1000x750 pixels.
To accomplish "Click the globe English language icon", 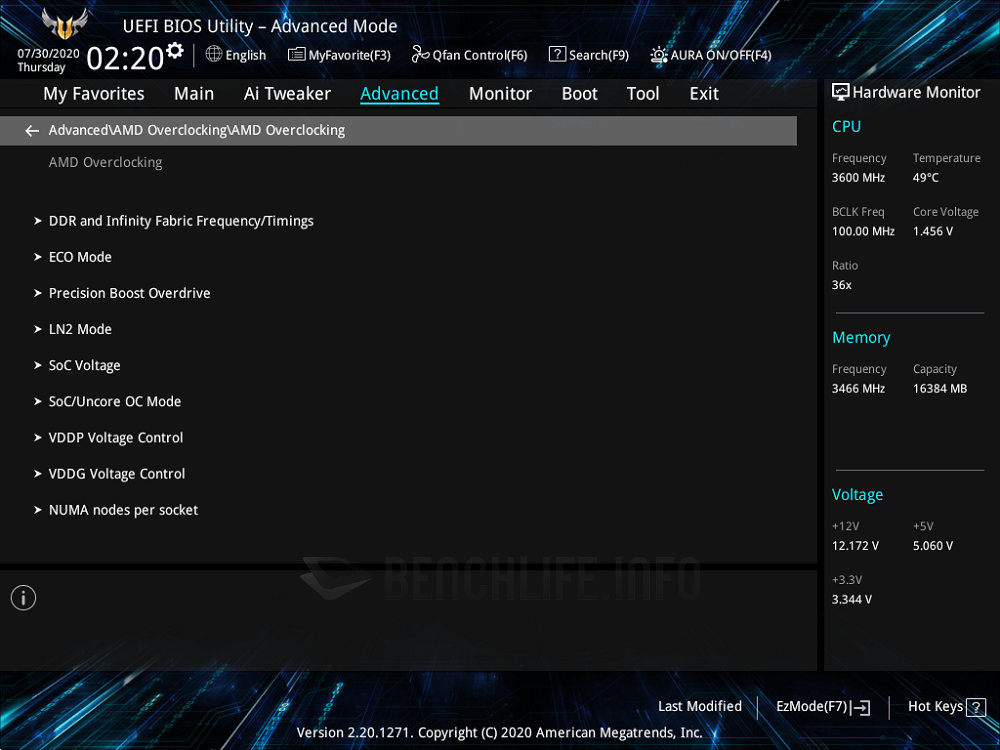I will (214, 55).
